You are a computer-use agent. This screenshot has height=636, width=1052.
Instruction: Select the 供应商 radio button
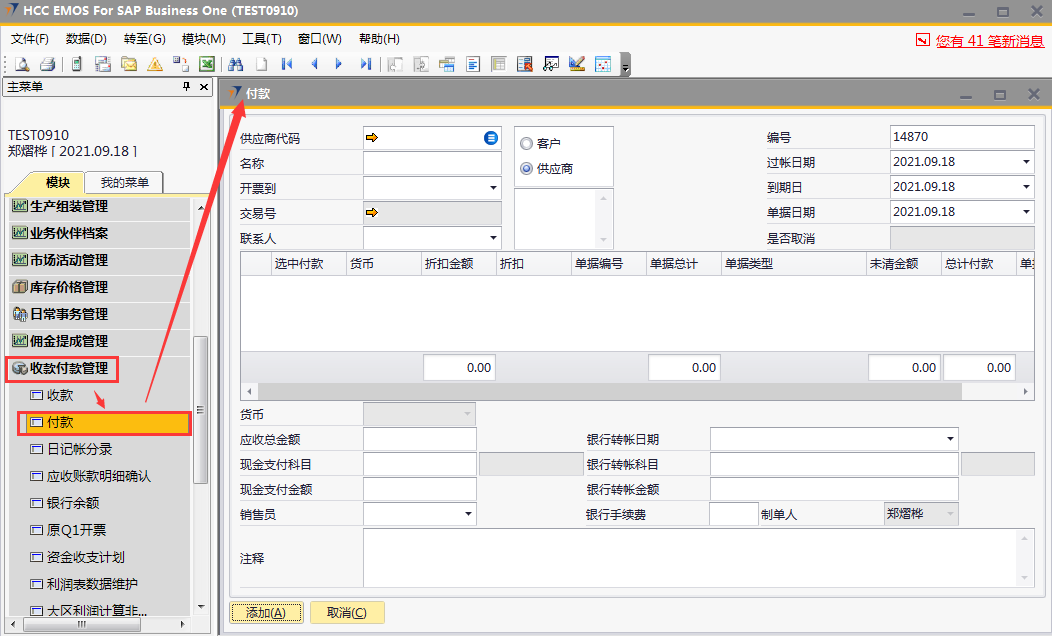point(526,169)
